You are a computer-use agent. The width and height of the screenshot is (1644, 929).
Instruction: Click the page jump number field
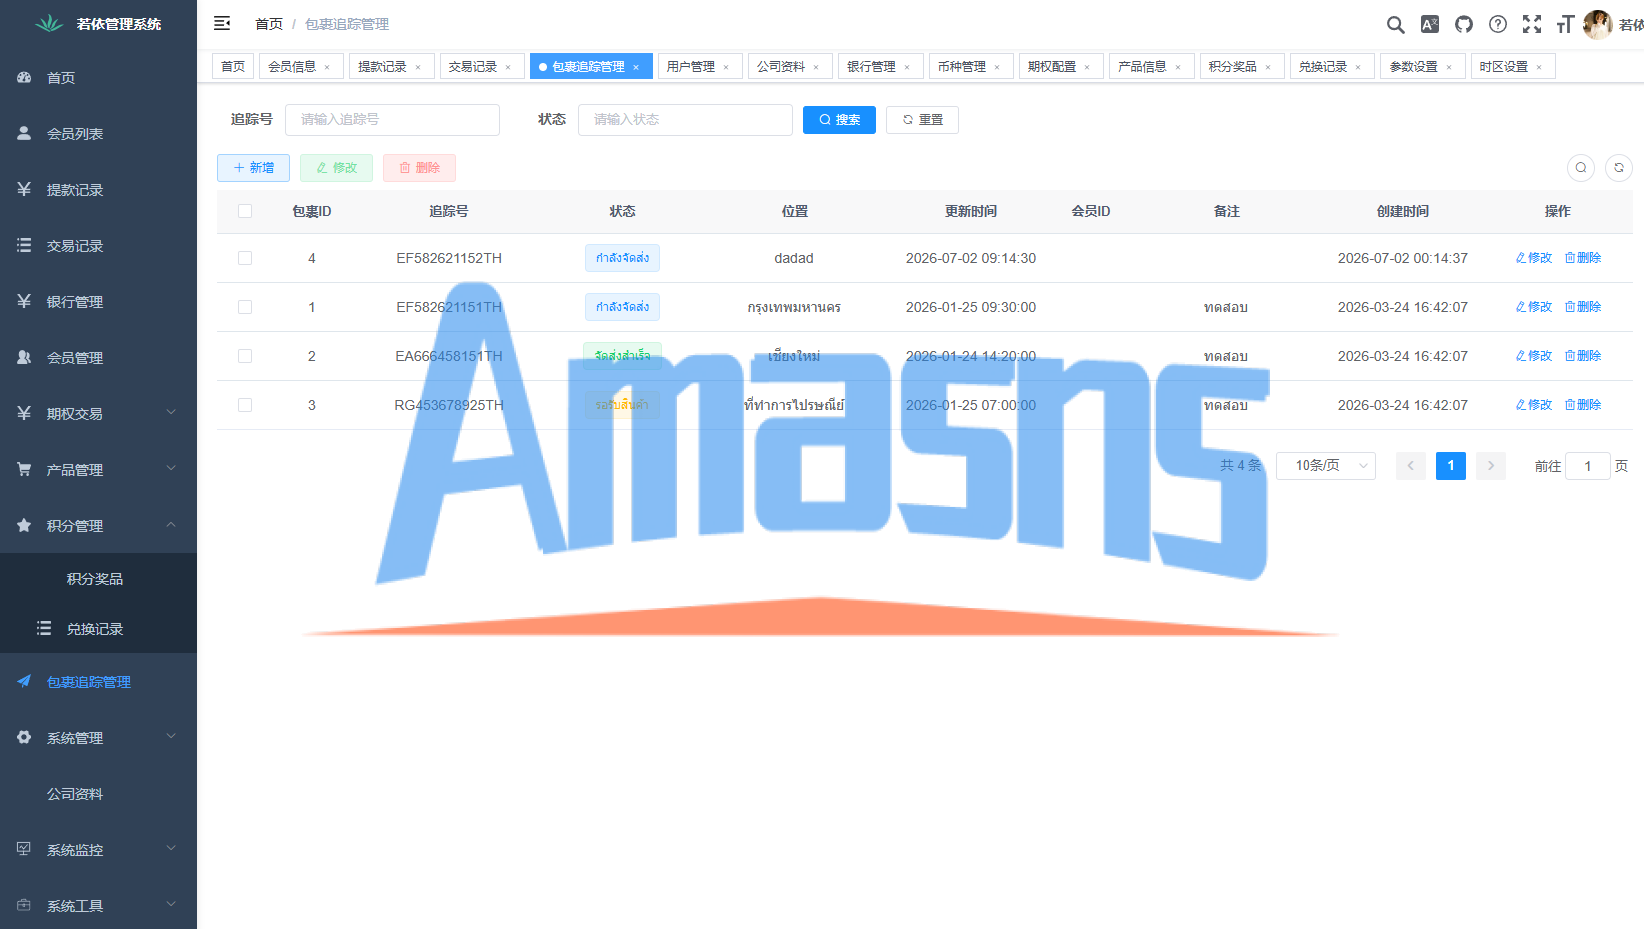tap(1587, 466)
